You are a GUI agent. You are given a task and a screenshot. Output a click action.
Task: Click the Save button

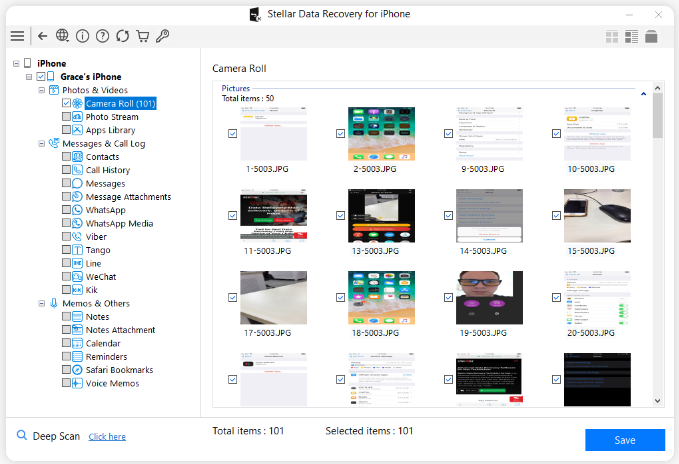point(625,440)
